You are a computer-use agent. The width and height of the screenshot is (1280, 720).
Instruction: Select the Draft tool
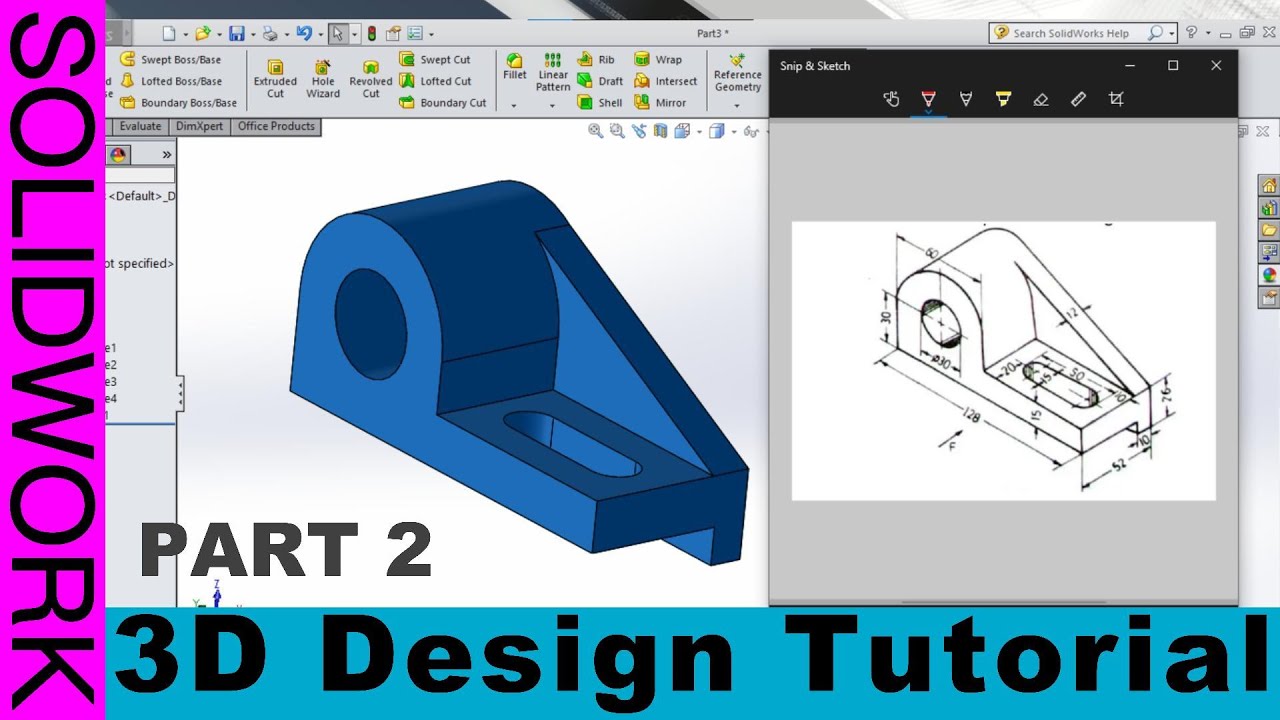click(x=600, y=81)
